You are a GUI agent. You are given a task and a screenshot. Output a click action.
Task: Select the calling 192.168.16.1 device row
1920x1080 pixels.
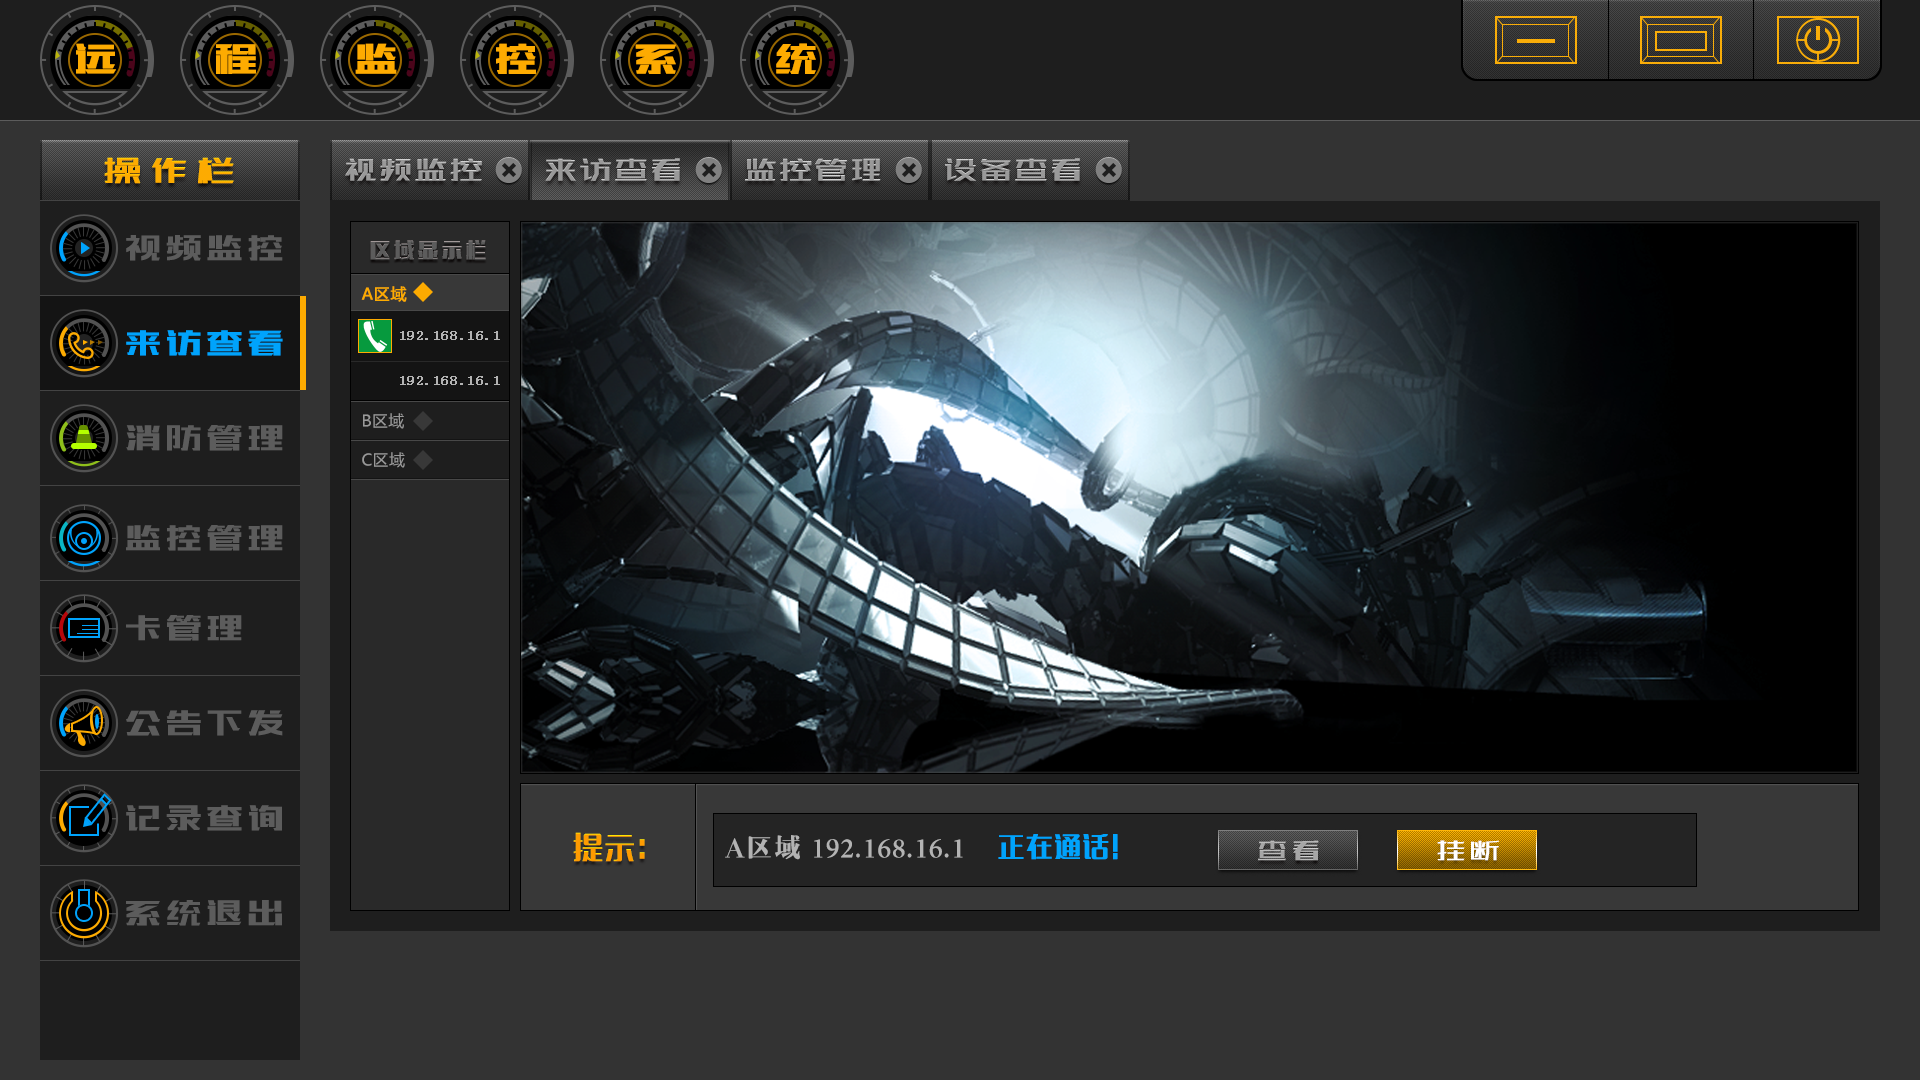tap(430, 336)
